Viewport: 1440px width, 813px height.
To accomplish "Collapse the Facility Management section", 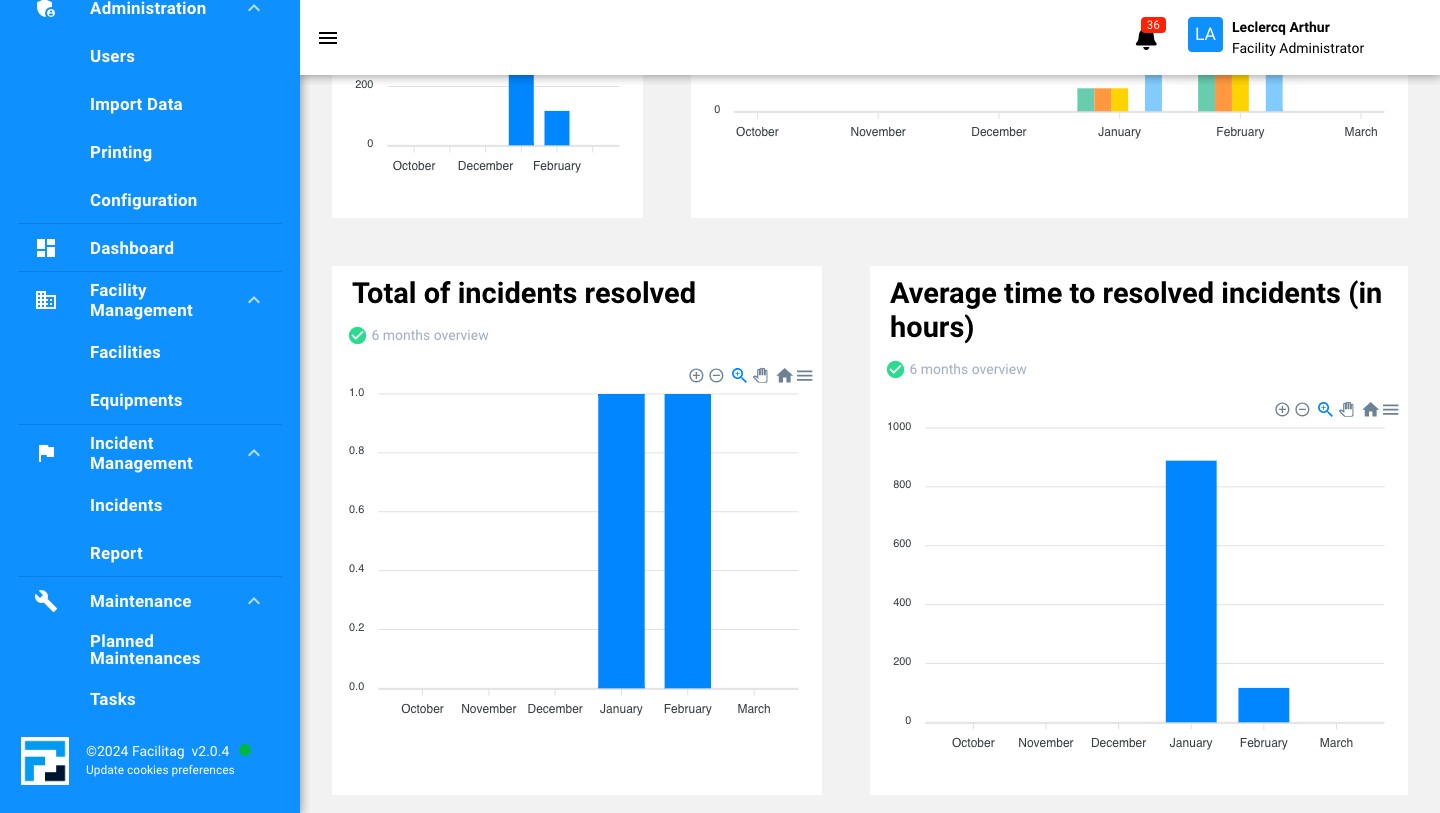I will click(254, 300).
